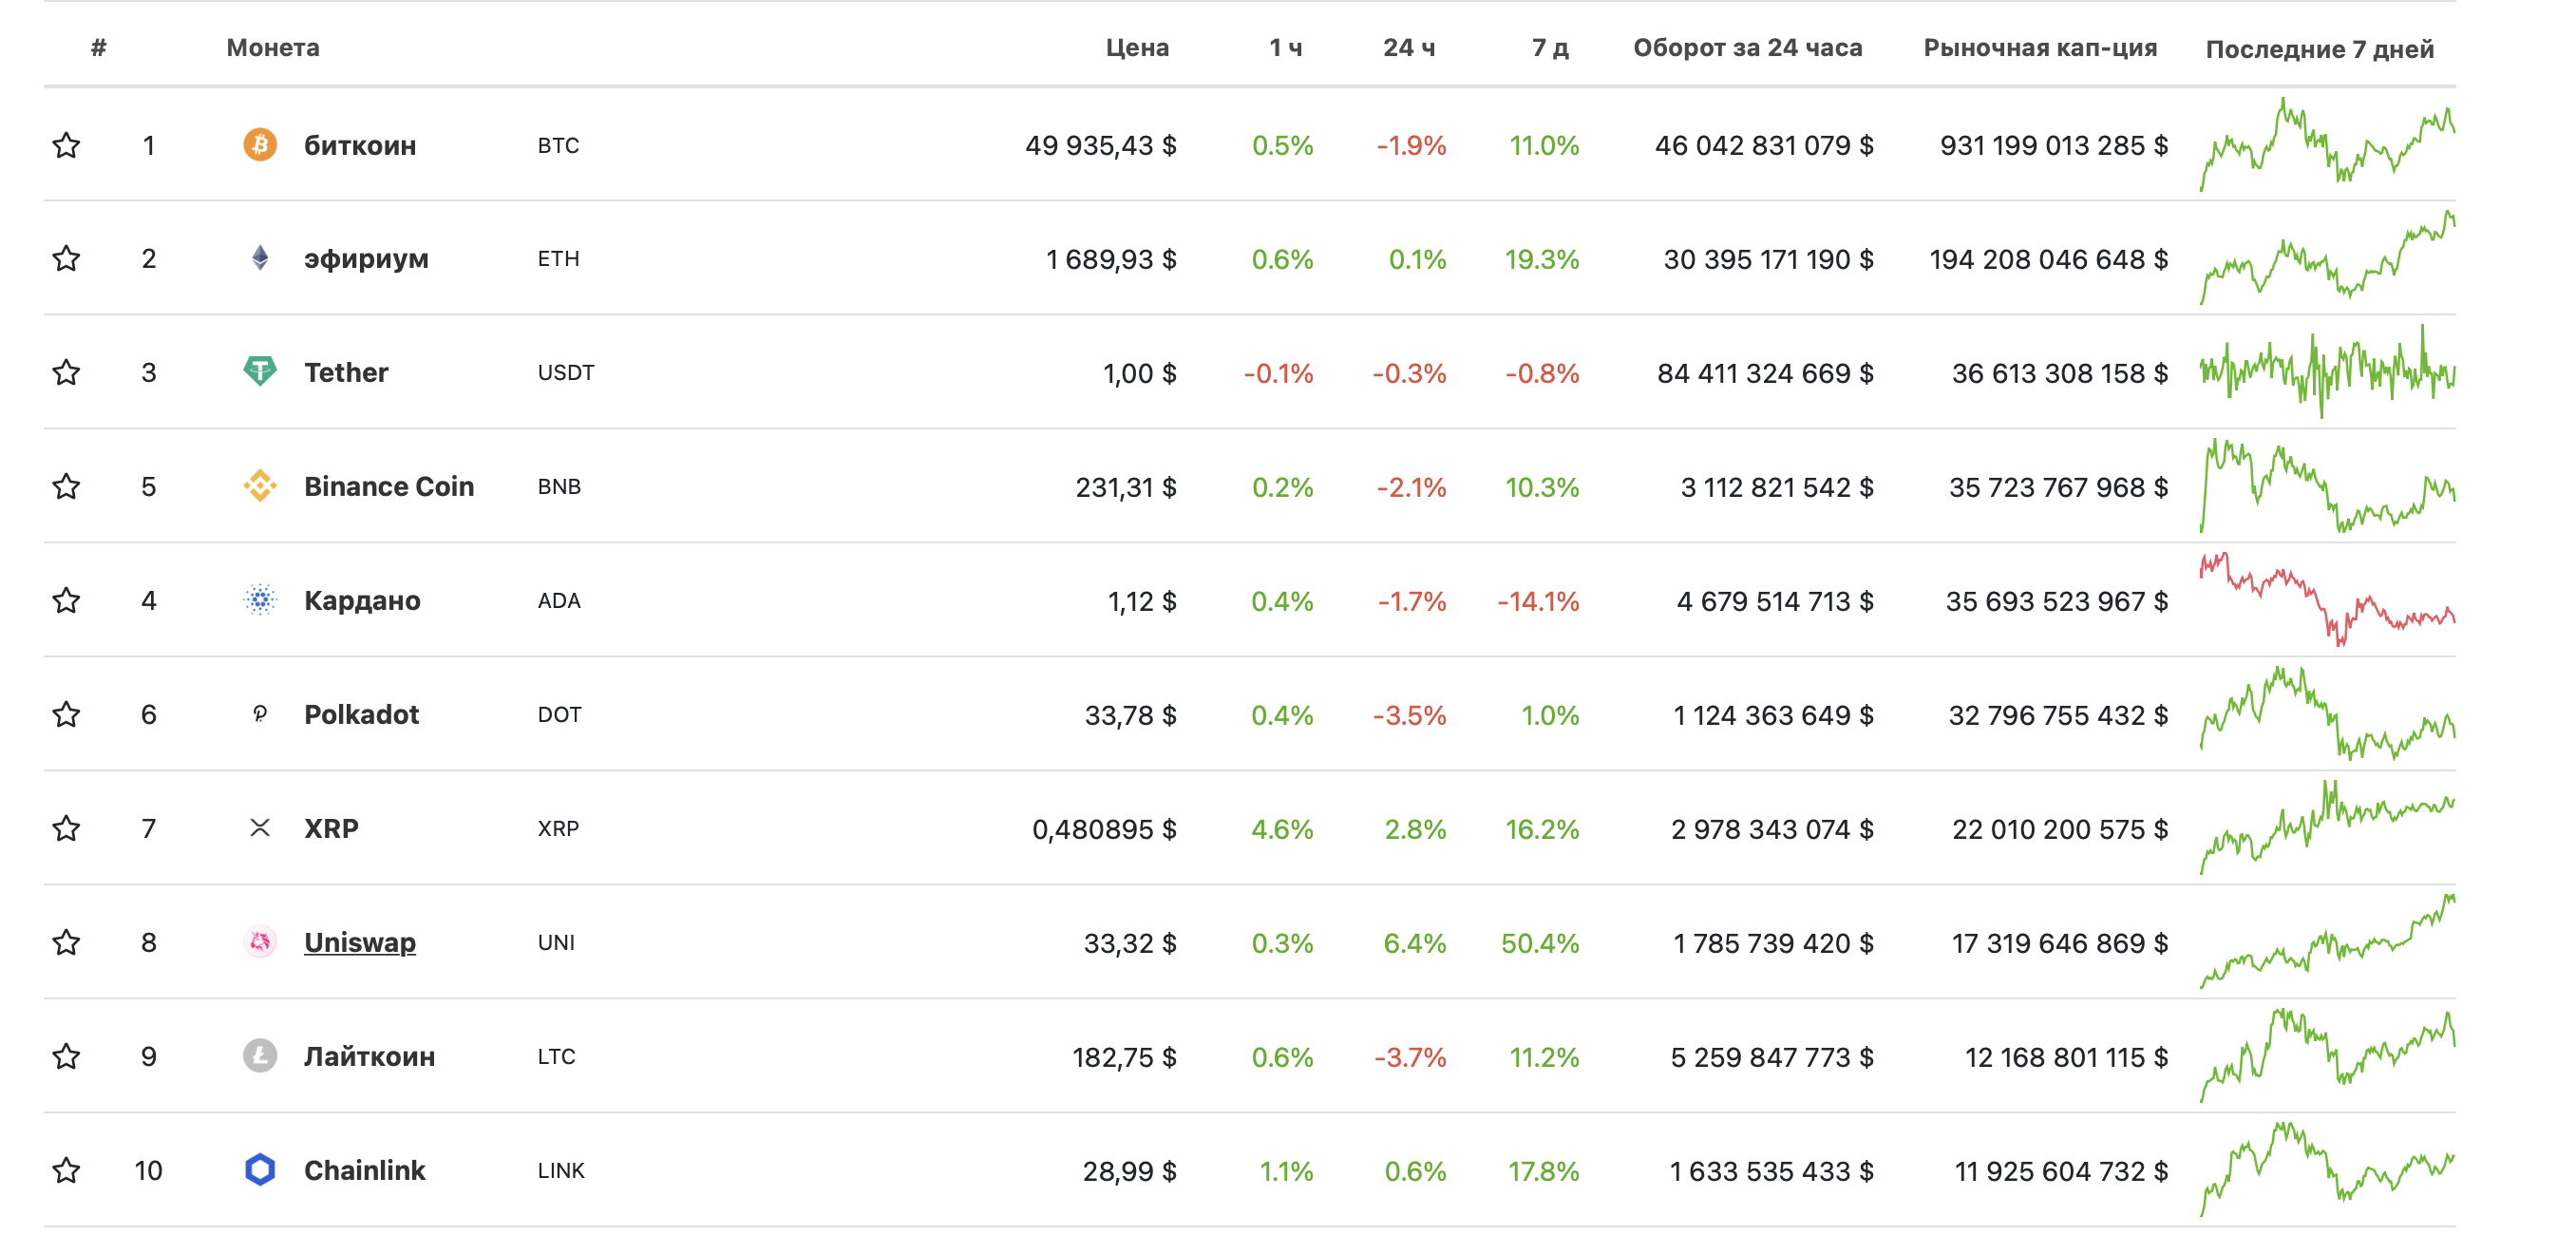This screenshot has height=1235, width=2576.
Task: Click the BTC ticker symbol
Action: 558,146
